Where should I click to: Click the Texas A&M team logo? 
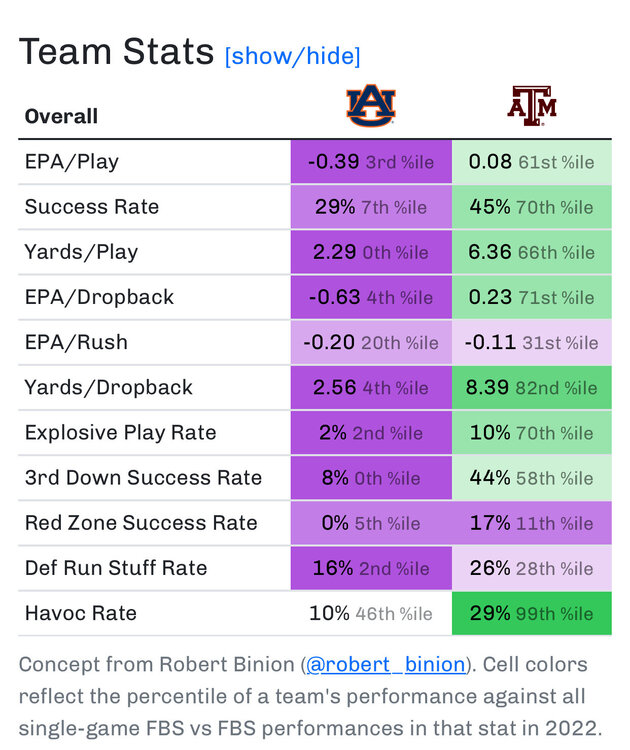coord(531,105)
